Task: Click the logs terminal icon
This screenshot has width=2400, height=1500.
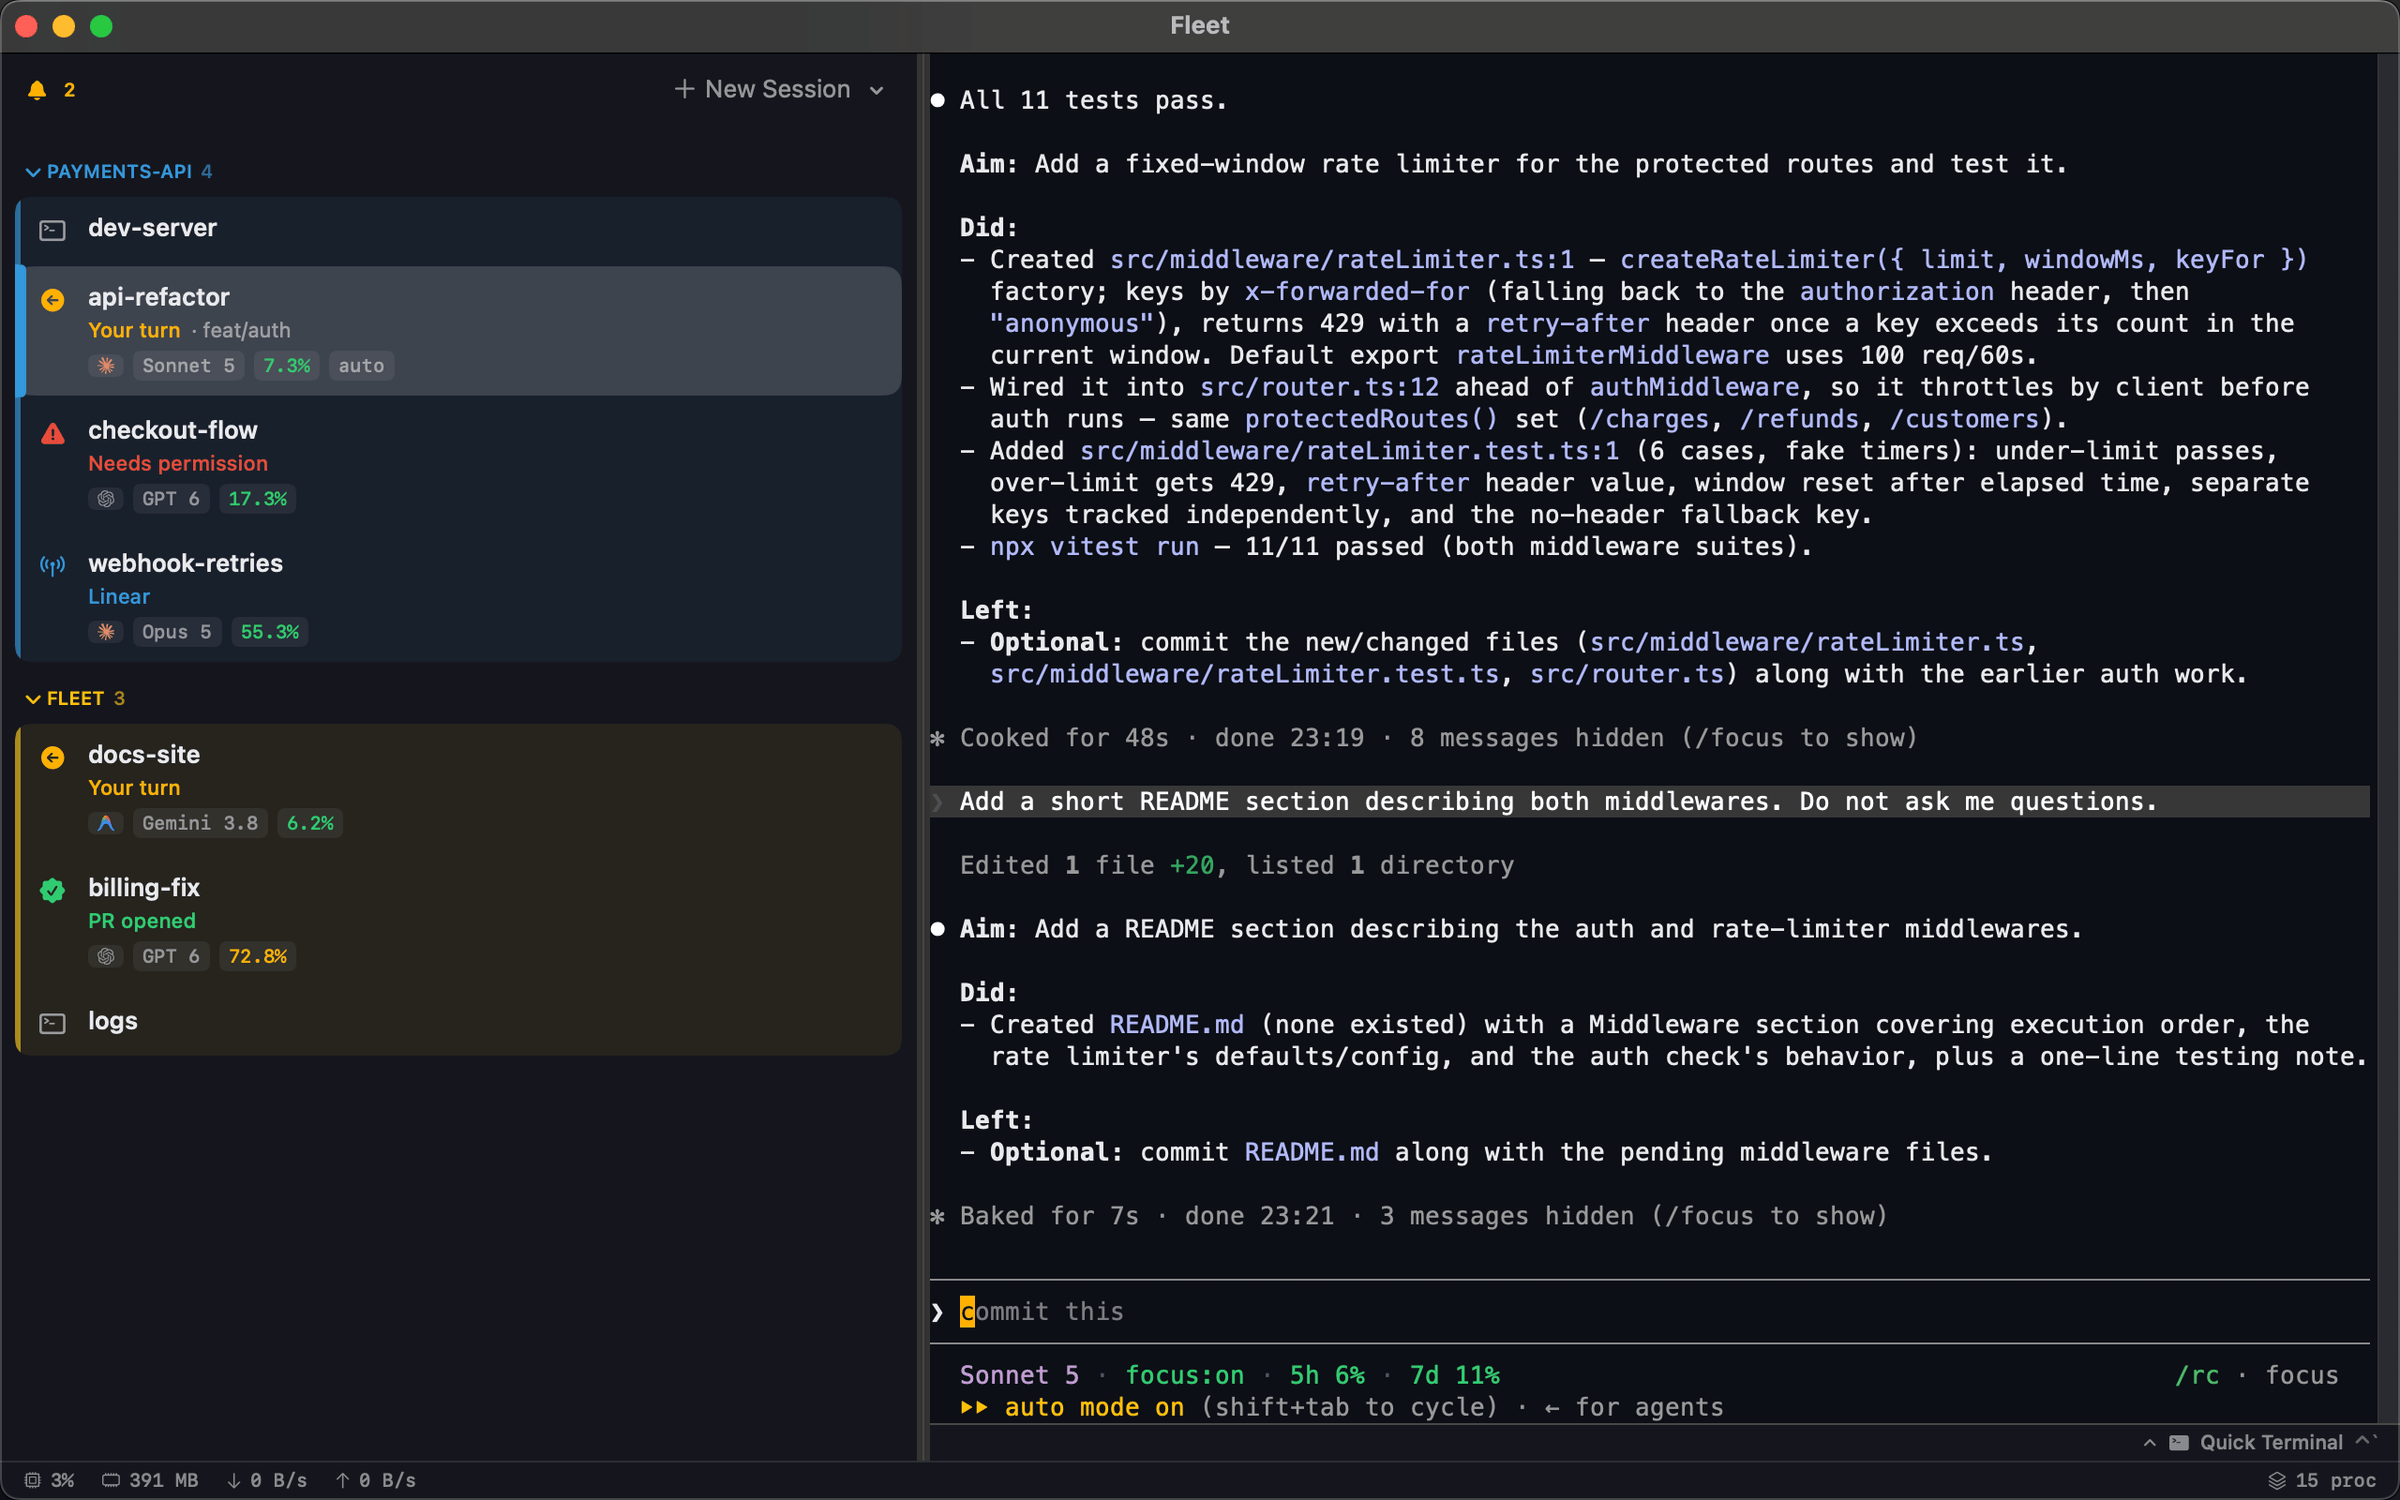Action: pos(52,1023)
